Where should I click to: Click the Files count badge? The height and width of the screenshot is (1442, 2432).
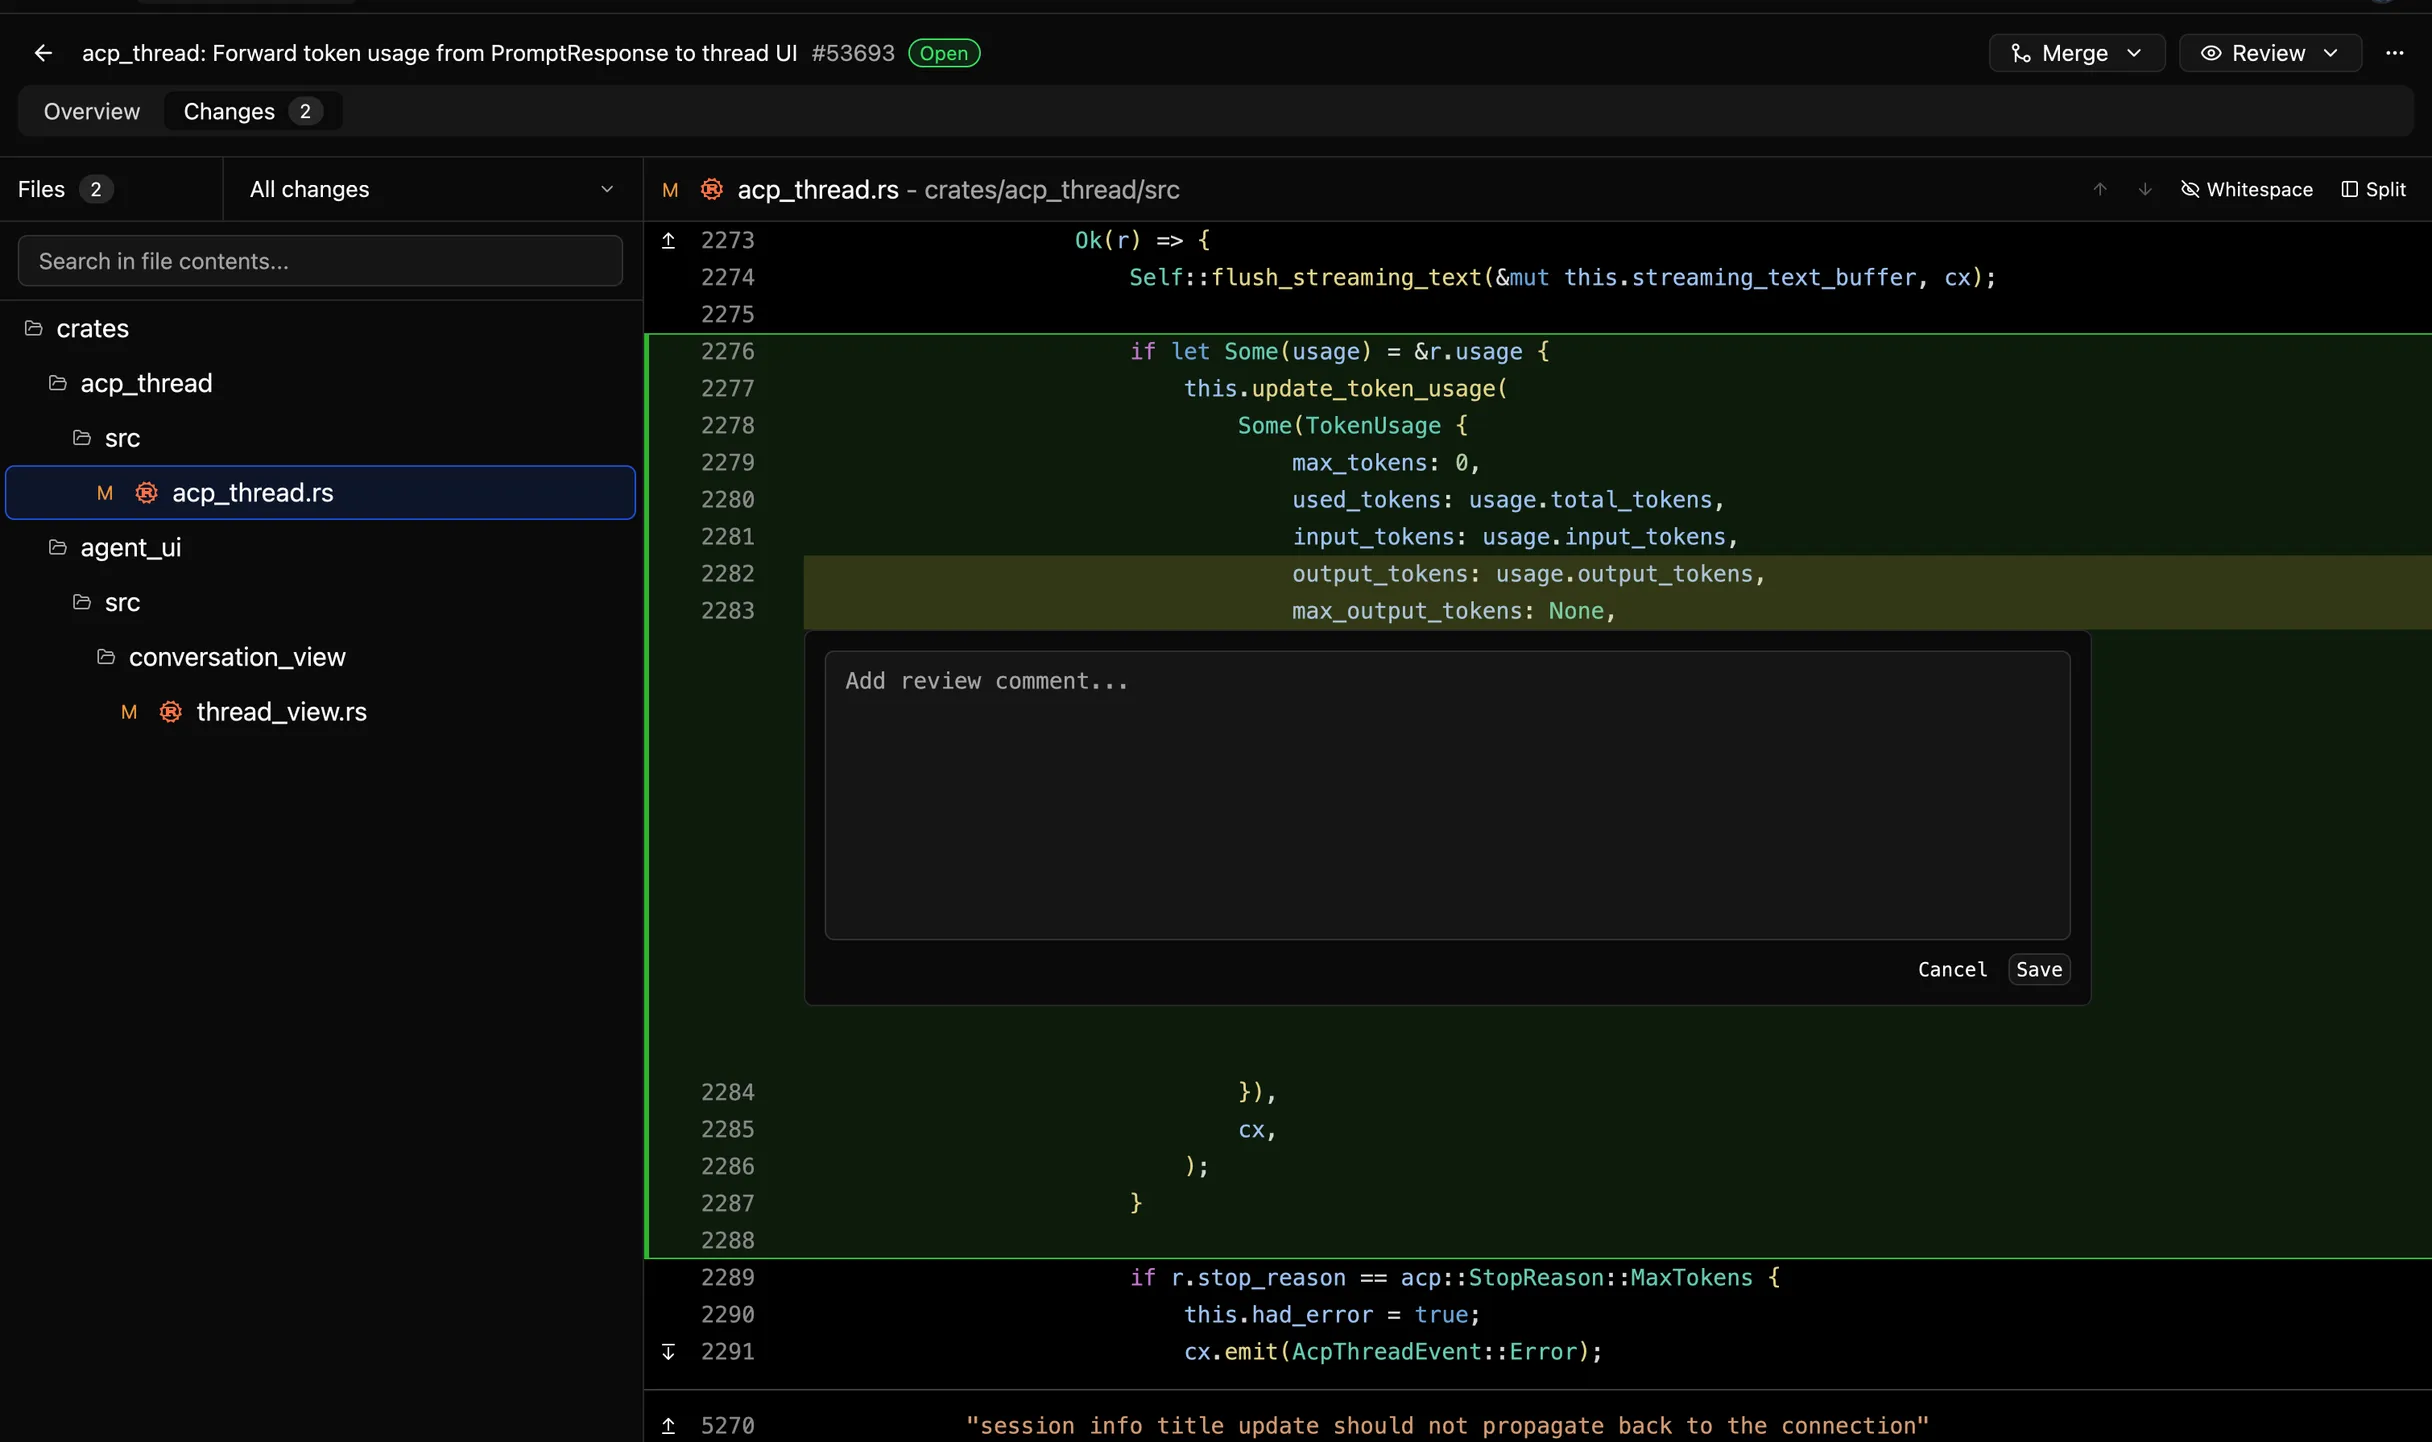pos(96,189)
